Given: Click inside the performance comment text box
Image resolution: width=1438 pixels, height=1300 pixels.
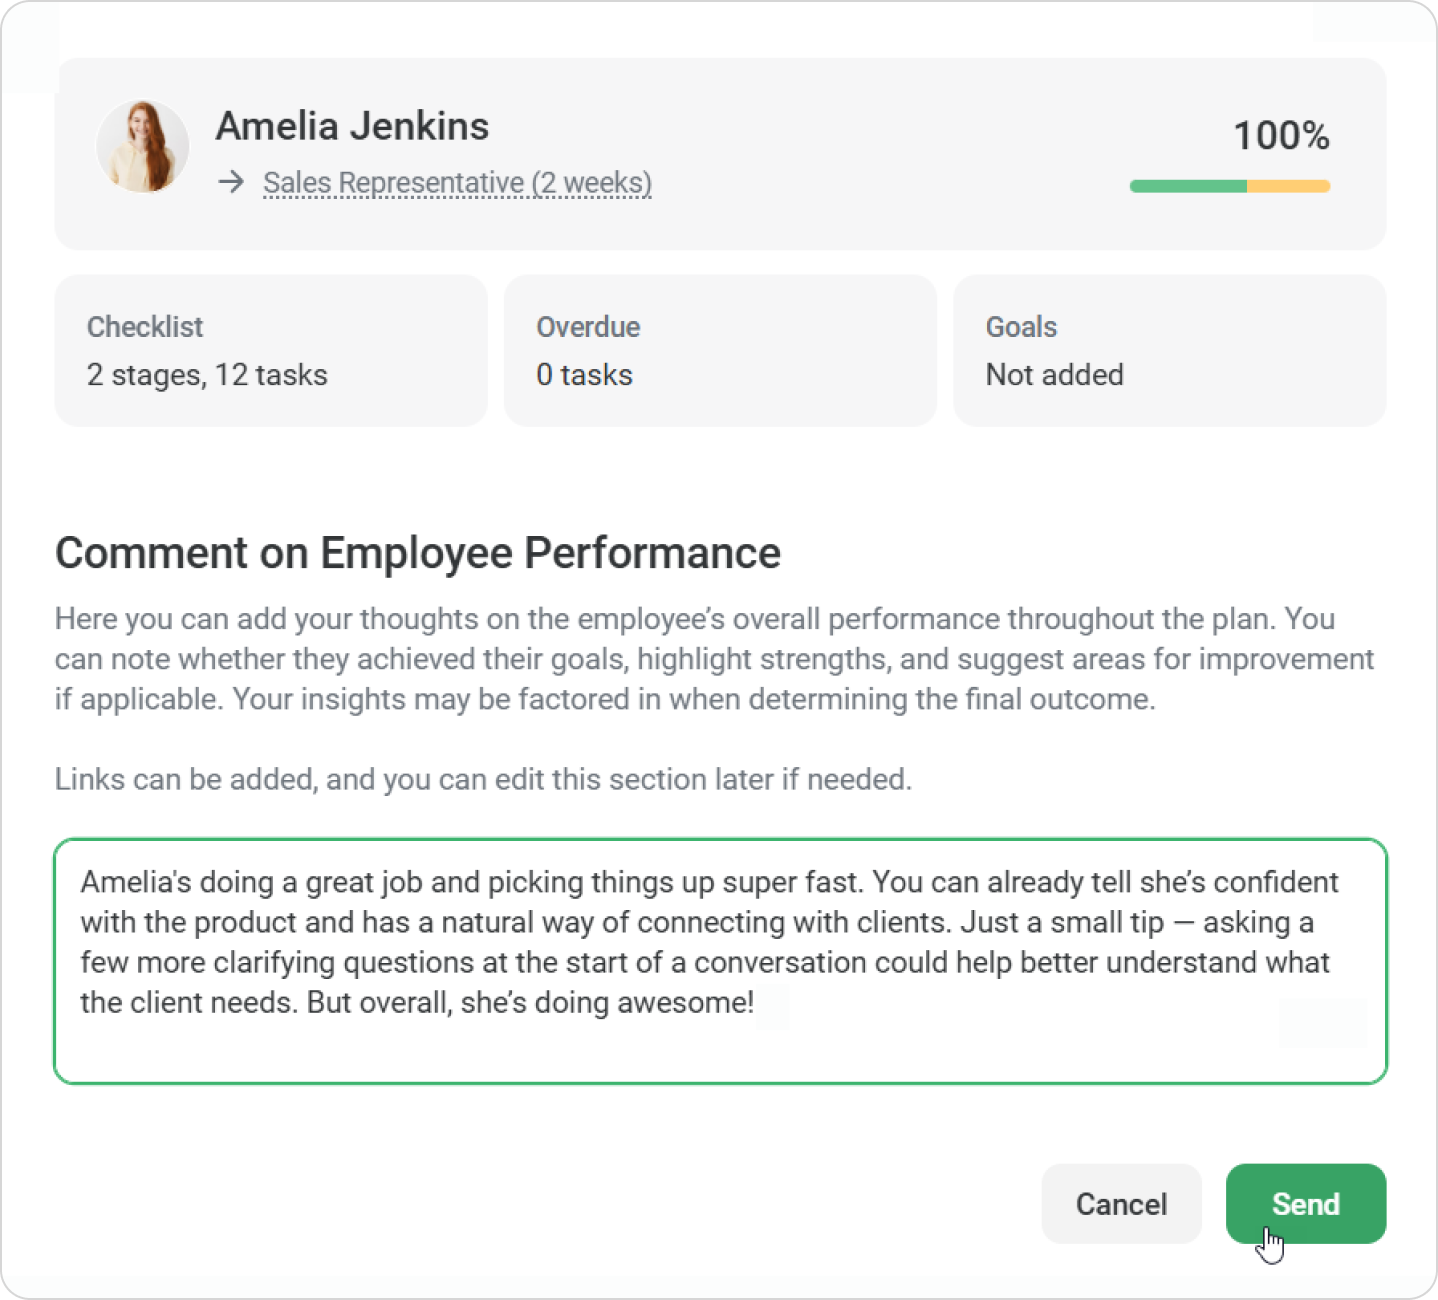Looking at the screenshot, I should click(x=720, y=961).
